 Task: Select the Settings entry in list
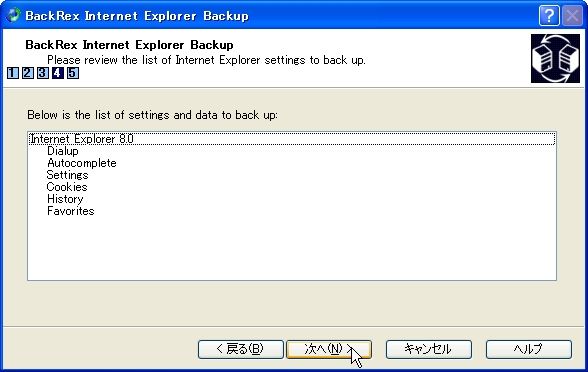[68, 175]
